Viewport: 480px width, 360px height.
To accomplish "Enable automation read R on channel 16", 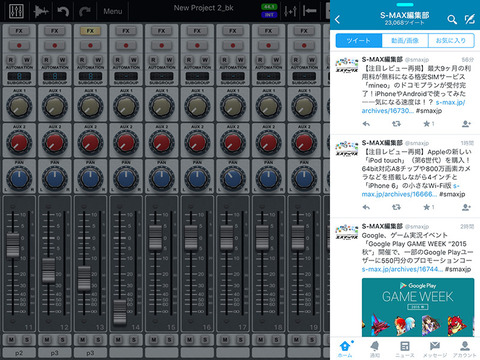I will tap(189, 60).
